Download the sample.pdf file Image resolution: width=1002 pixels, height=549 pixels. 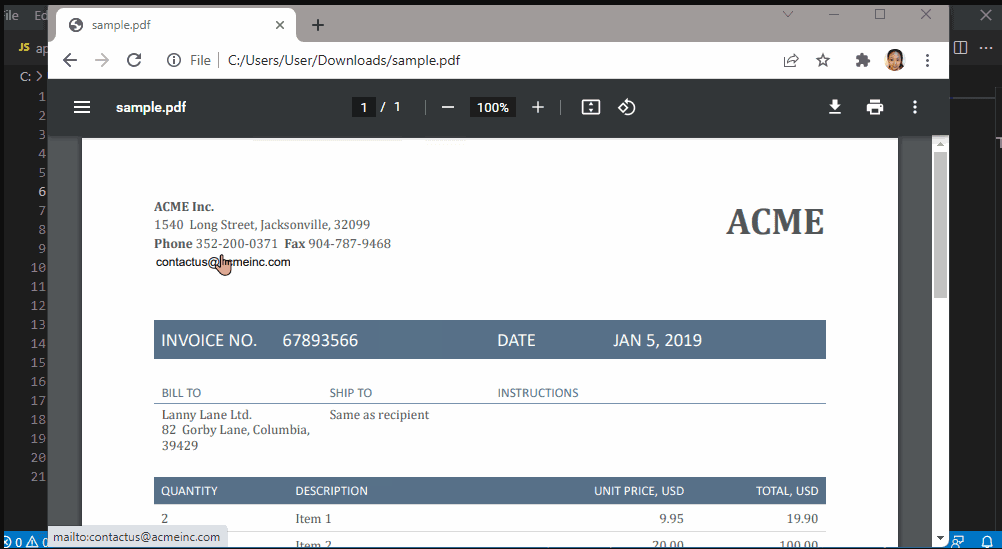tap(835, 107)
